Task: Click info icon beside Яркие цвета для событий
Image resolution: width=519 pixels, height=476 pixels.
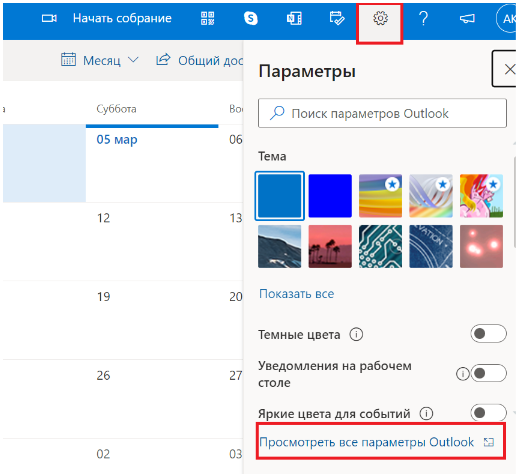Action: (426, 414)
